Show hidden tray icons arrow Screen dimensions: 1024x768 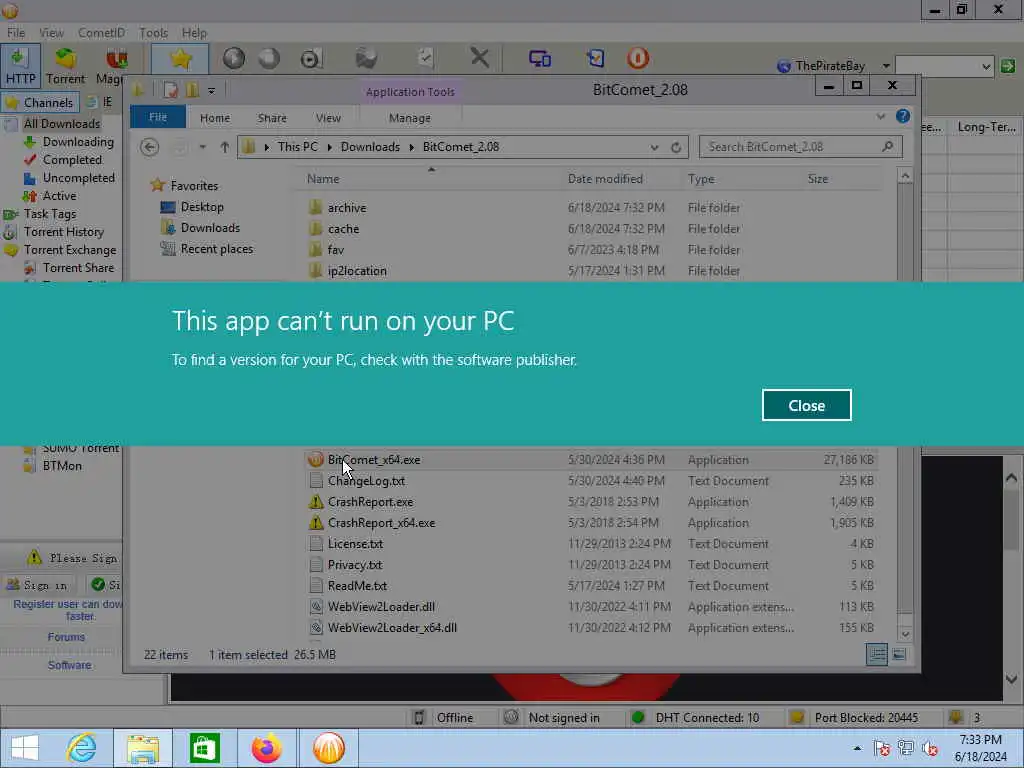tap(857, 748)
